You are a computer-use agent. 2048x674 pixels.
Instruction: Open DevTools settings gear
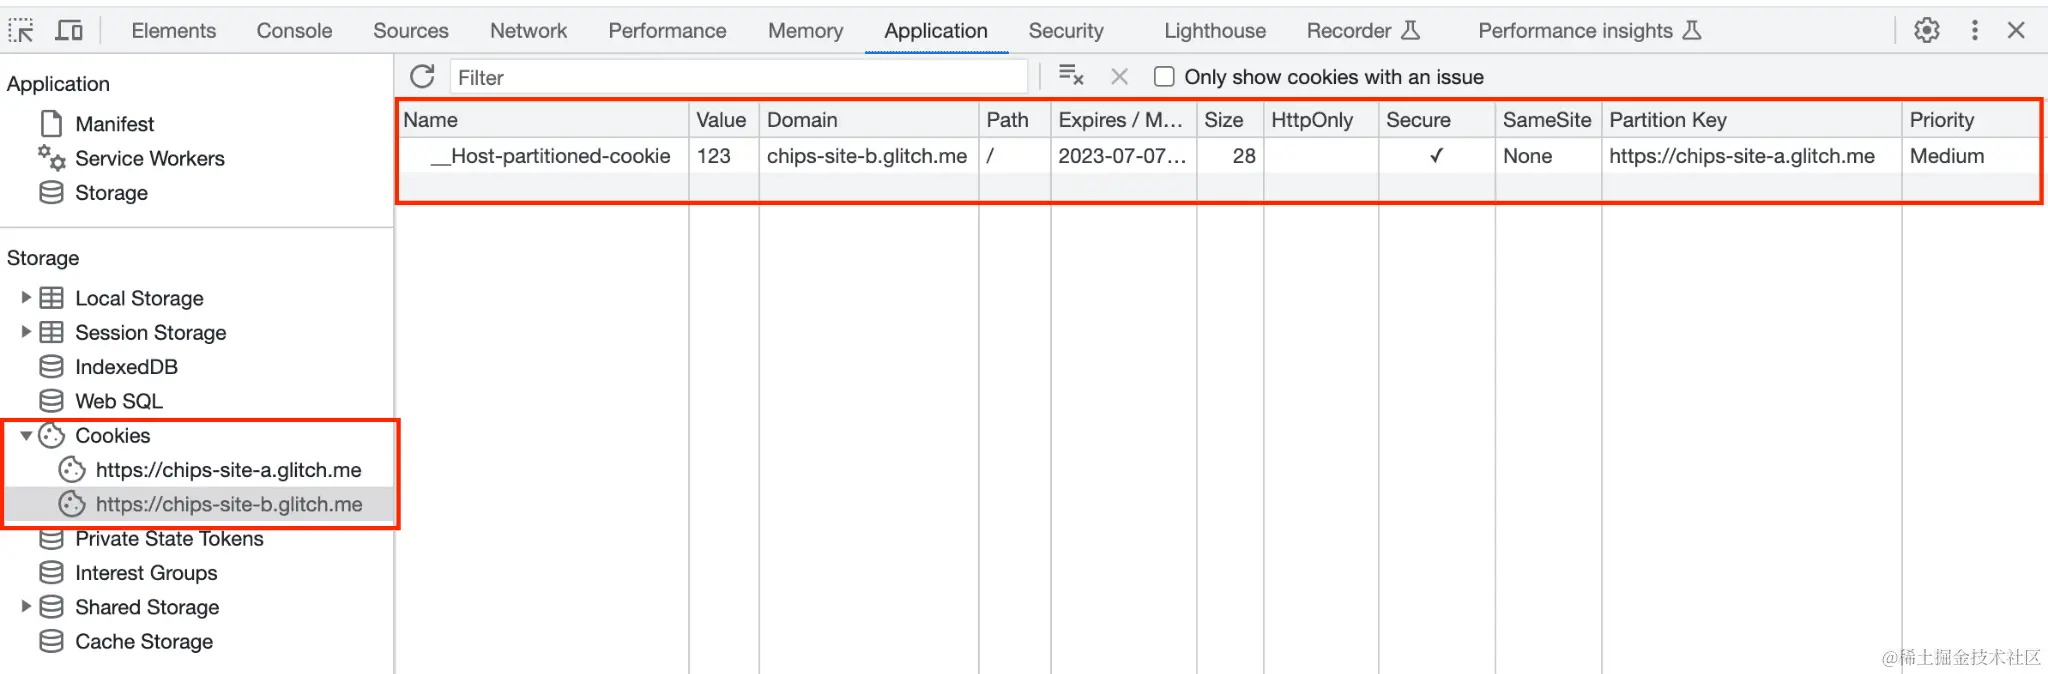tap(1926, 30)
